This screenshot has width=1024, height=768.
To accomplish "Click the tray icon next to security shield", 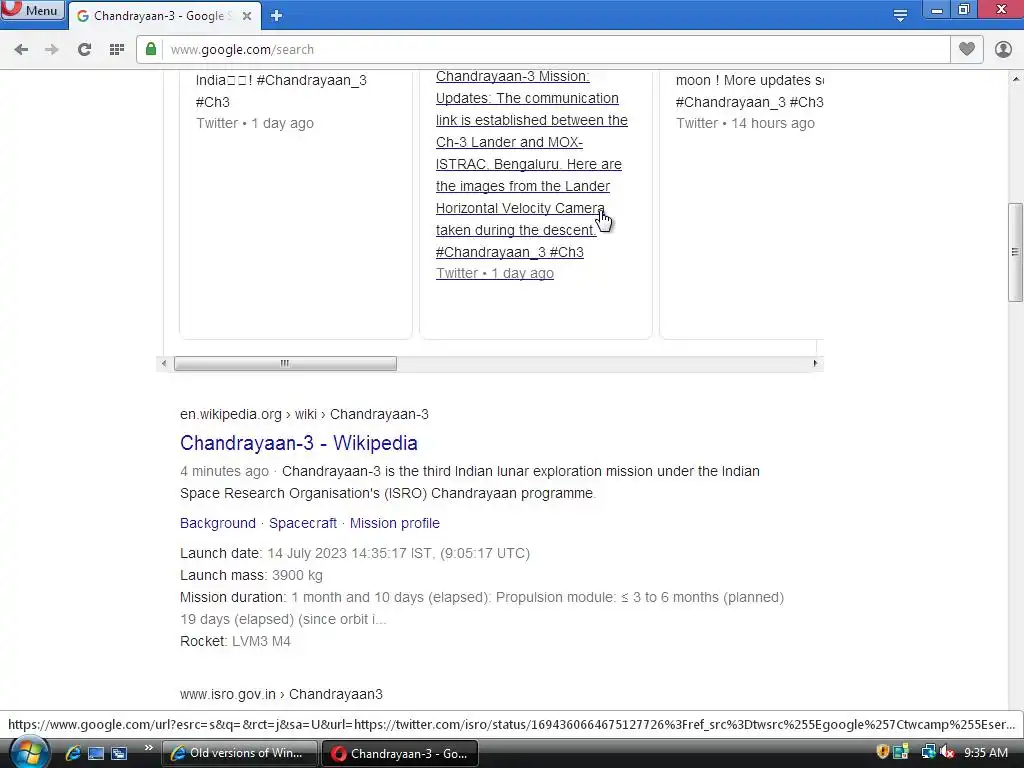I will pyautogui.click(x=901, y=752).
